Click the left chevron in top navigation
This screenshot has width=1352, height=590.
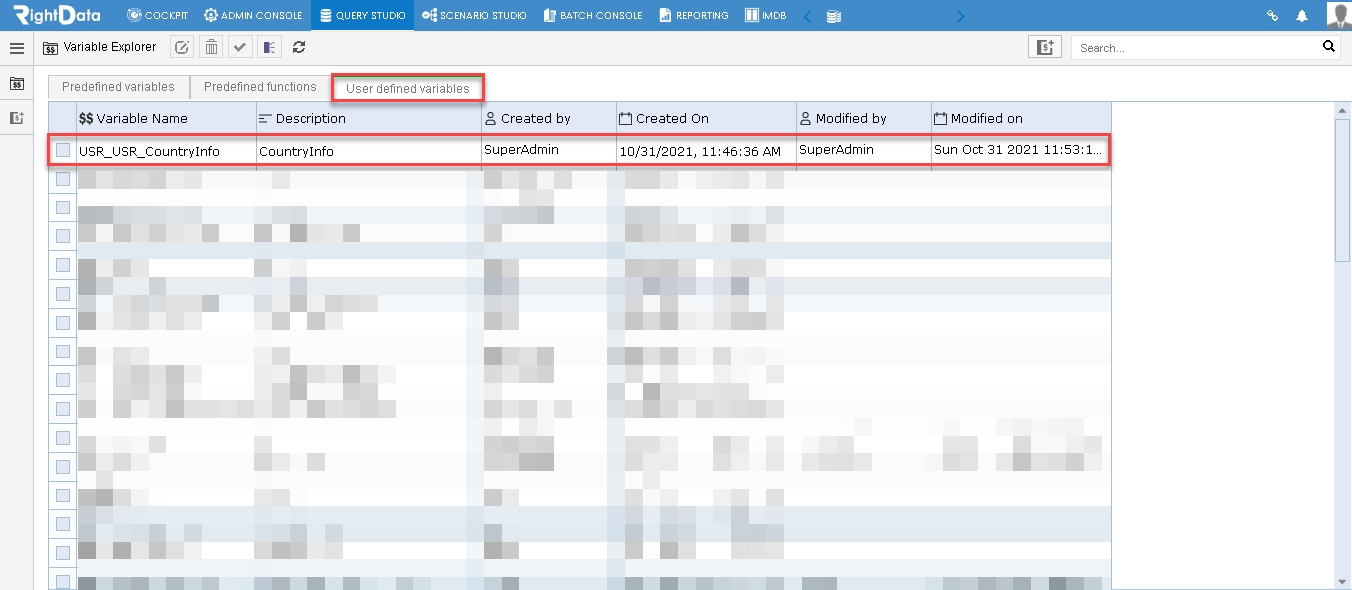[x=808, y=16]
